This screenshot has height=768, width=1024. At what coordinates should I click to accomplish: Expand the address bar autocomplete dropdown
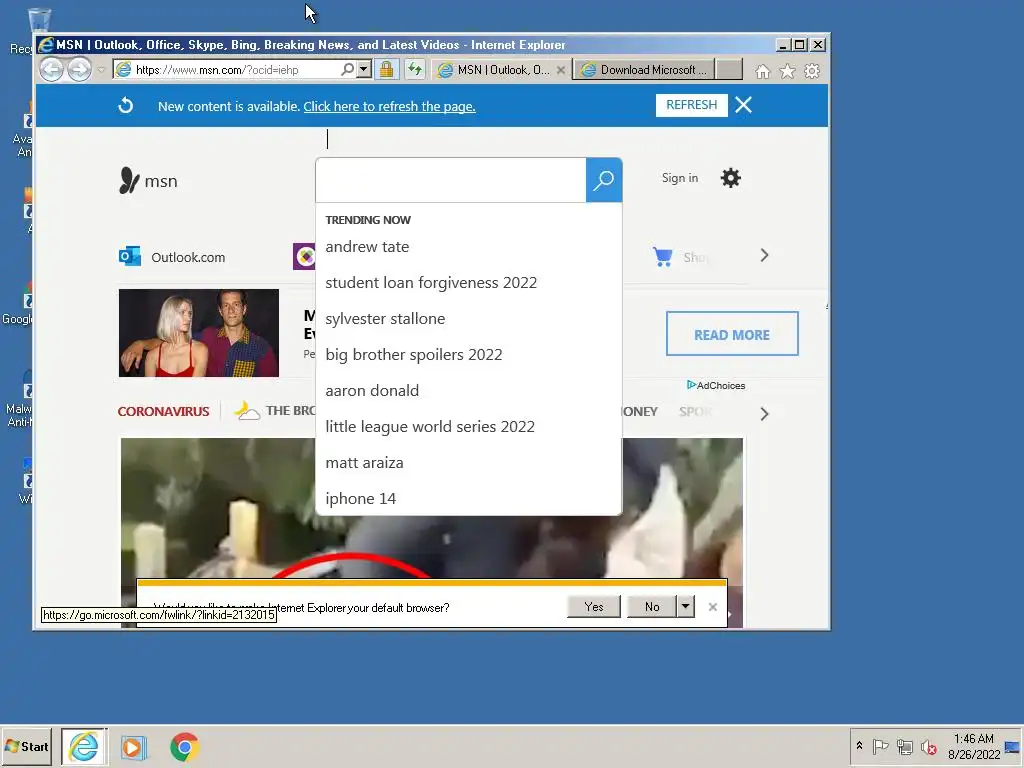pos(364,69)
